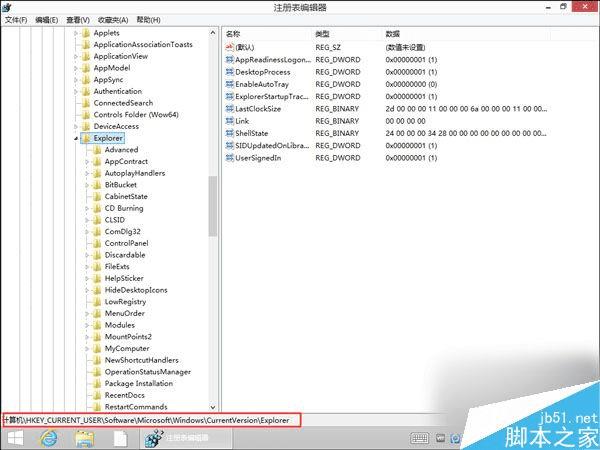The width and height of the screenshot is (600, 450).
Task: Click the Explorer key folder icon
Action: pyautogui.click(x=86, y=139)
